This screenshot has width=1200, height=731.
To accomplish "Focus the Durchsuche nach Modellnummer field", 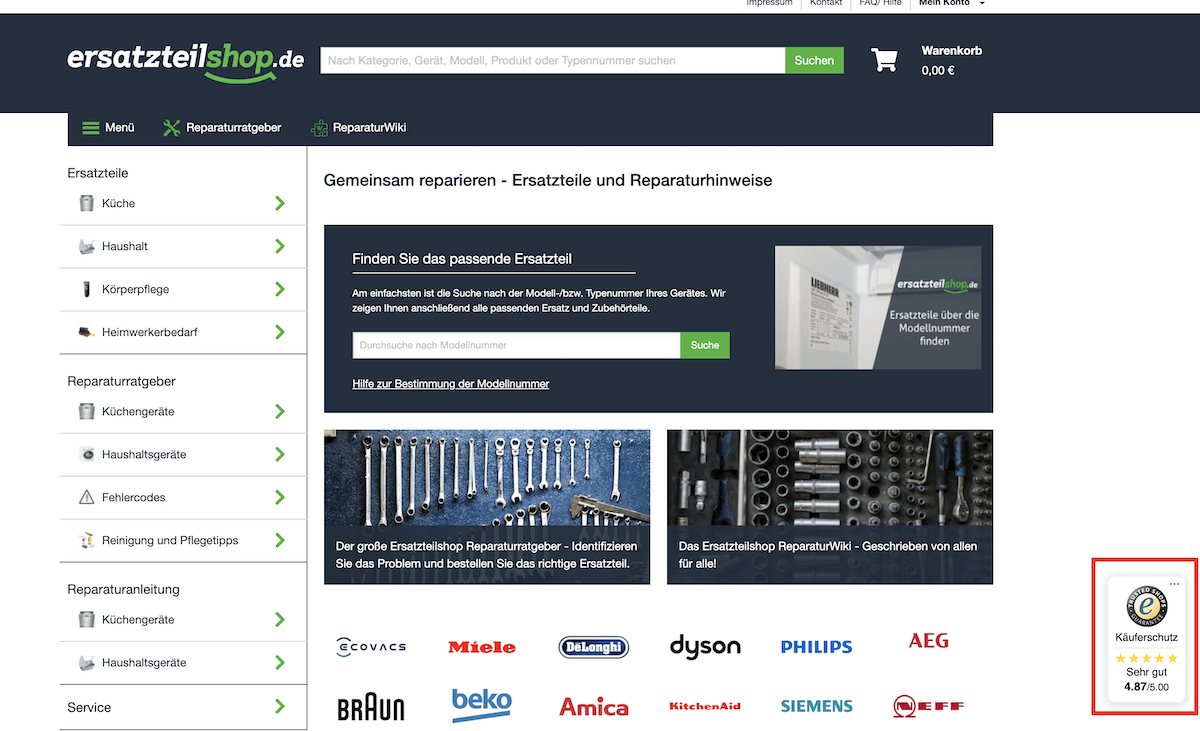I will (x=516, y=345).
